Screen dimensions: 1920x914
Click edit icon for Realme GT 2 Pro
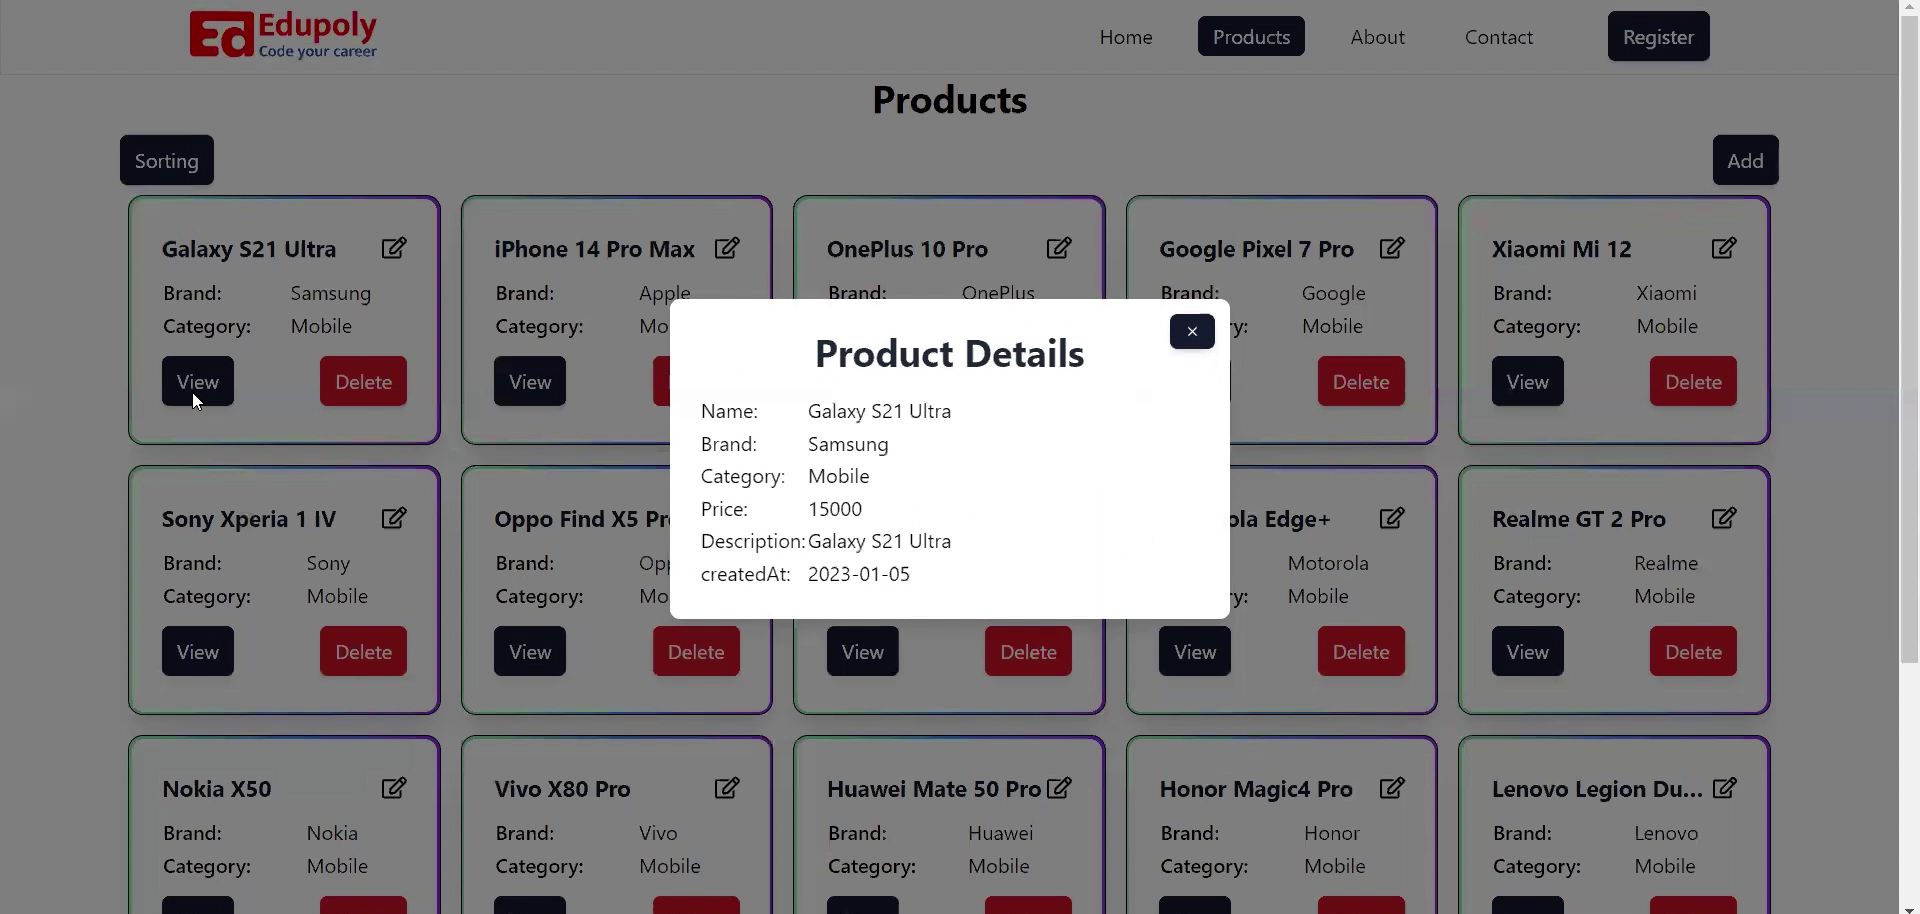(x=1724, y=518)
